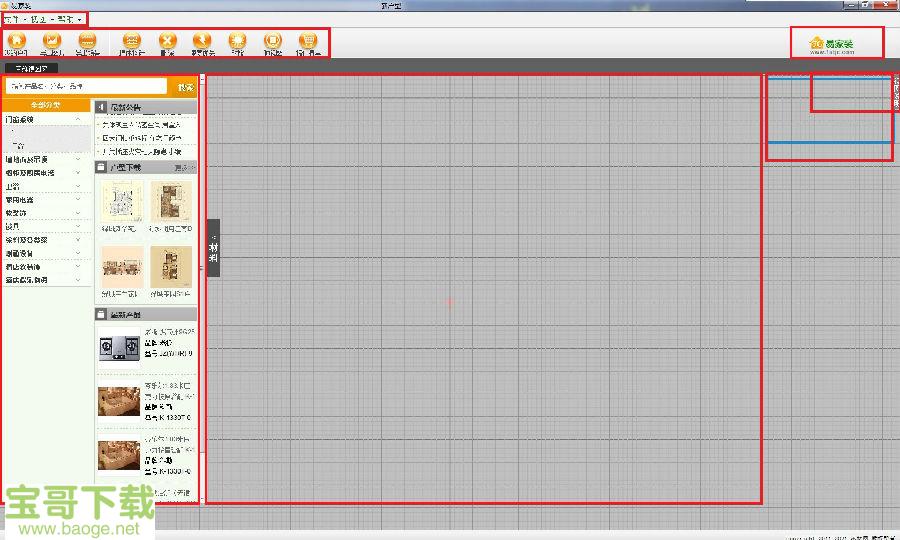Viewport: 900px width, 540px height.
Task: Click the lightning bolt toolbar icon
Action: tap(202, 41)
